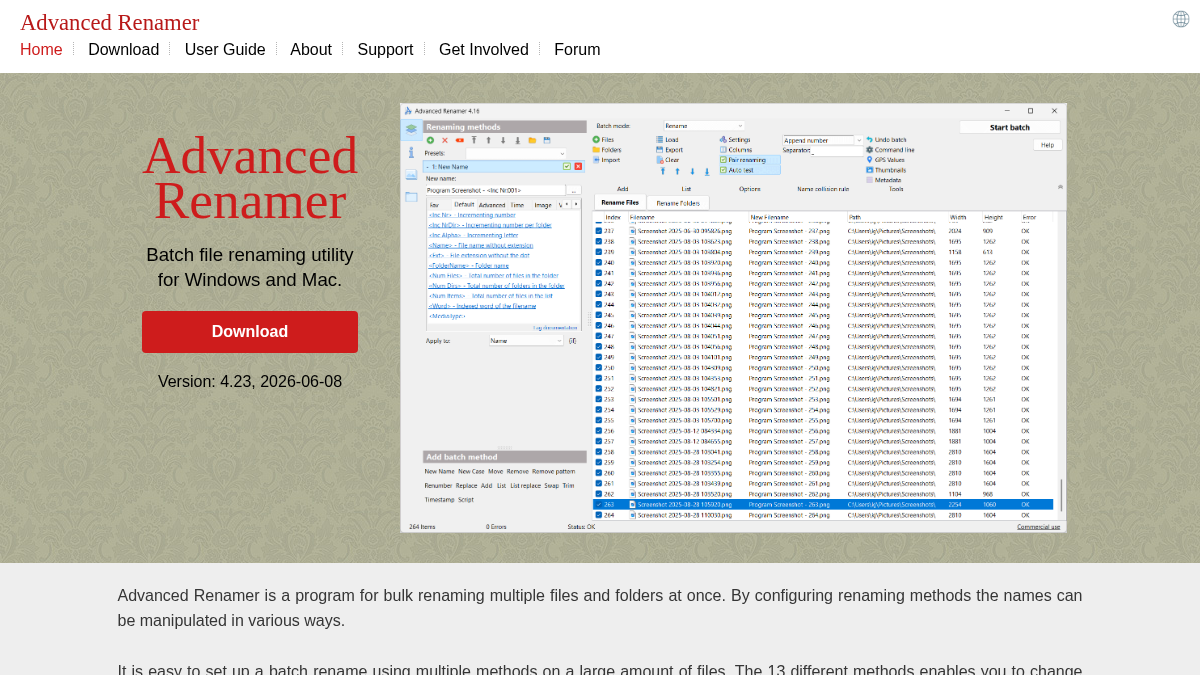Screen dimensions: 1200x675
Task: Uncheck file row 237 checkbox
Action: click(x=599, y=230)
